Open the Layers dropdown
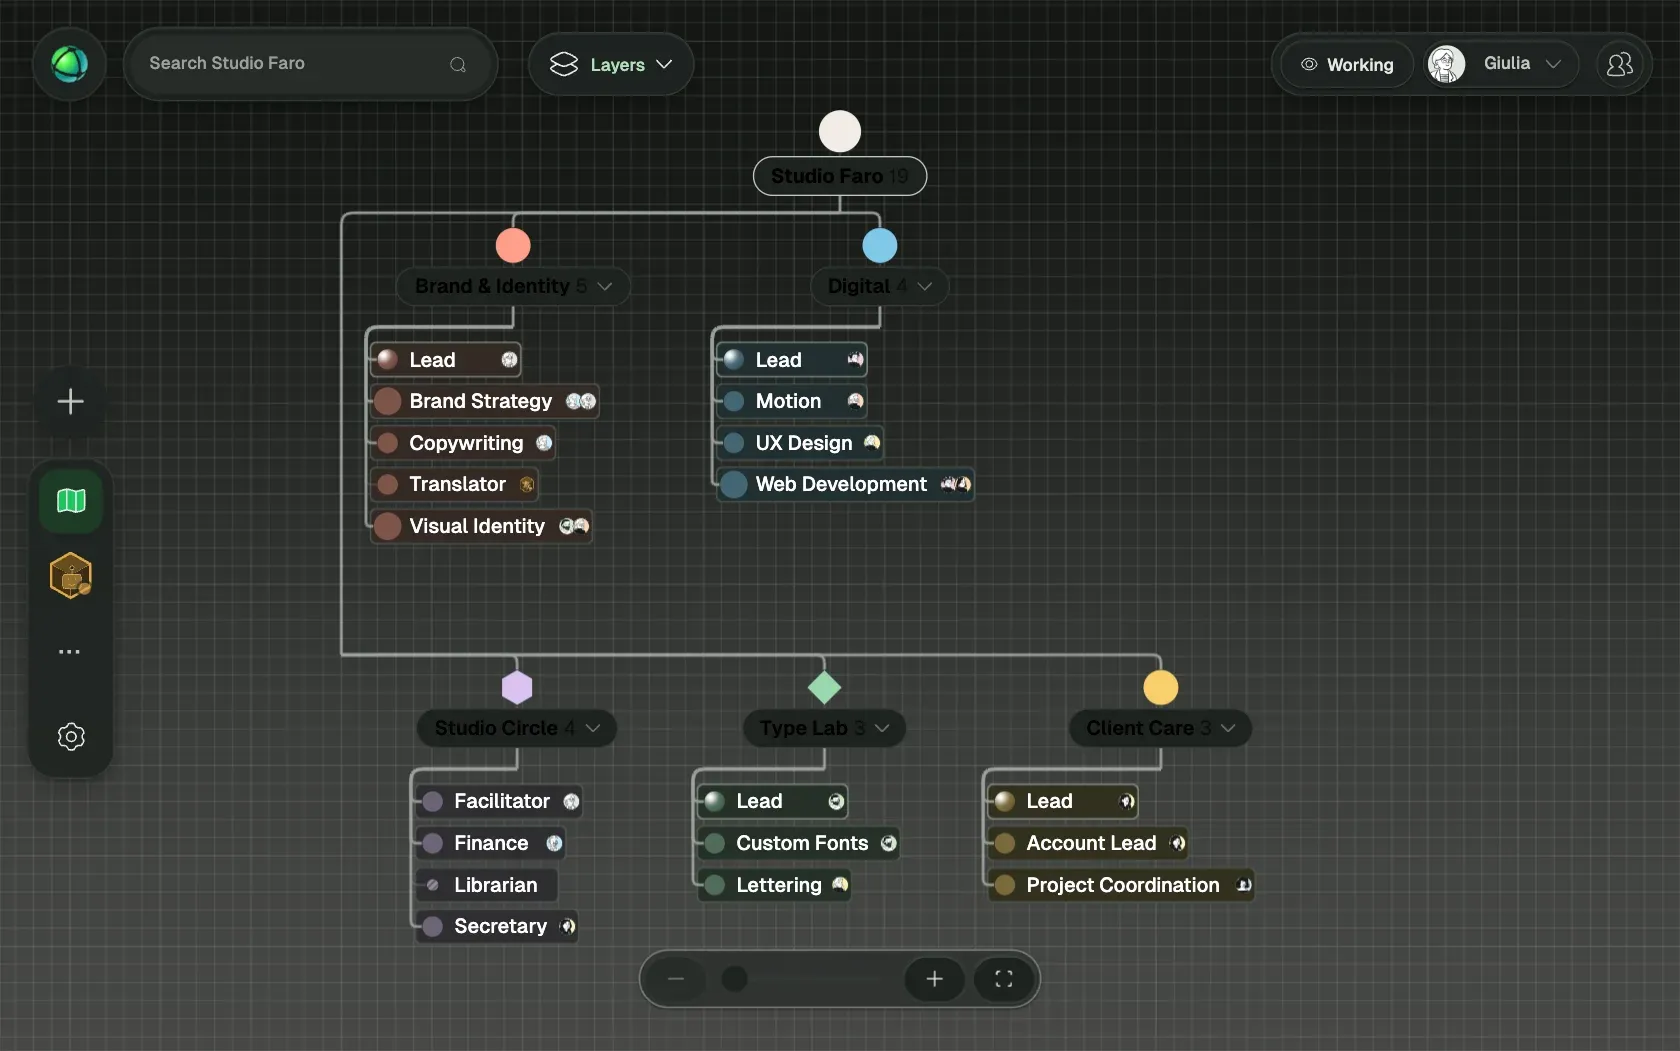This screenshot has width=1680, height=1051. (611, 65)
